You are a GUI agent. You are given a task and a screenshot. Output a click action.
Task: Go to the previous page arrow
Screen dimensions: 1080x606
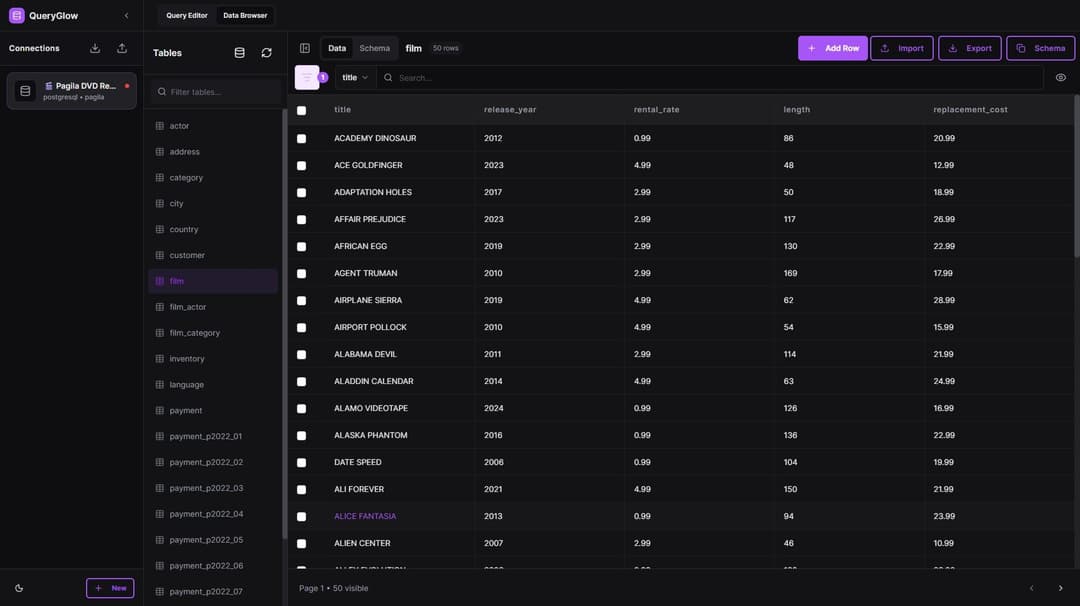pos(1031,588)
